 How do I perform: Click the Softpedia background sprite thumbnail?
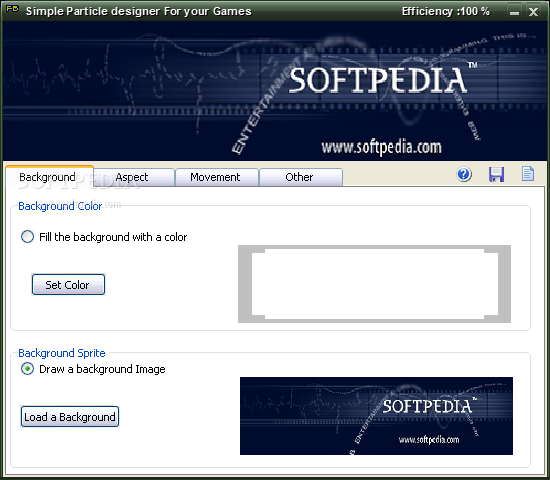376,416
